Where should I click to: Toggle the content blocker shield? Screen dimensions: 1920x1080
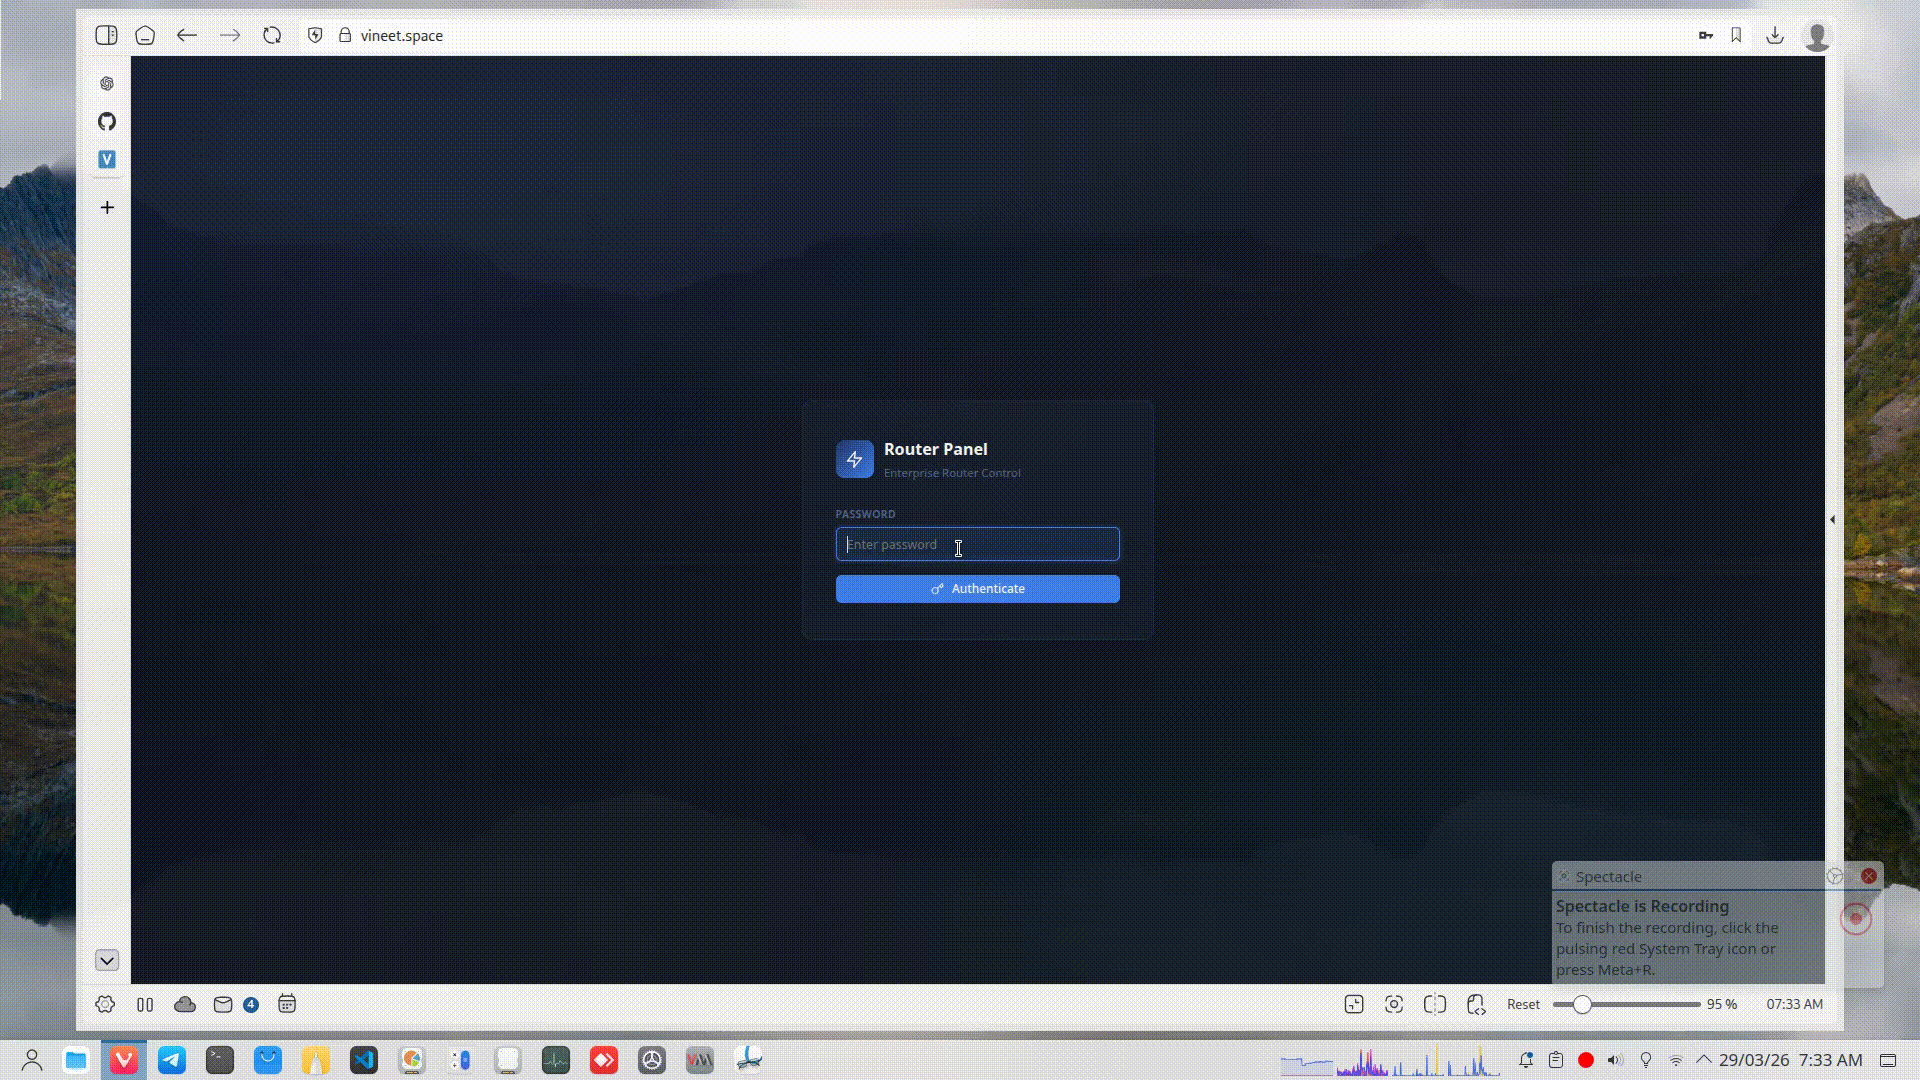[315, 35]
